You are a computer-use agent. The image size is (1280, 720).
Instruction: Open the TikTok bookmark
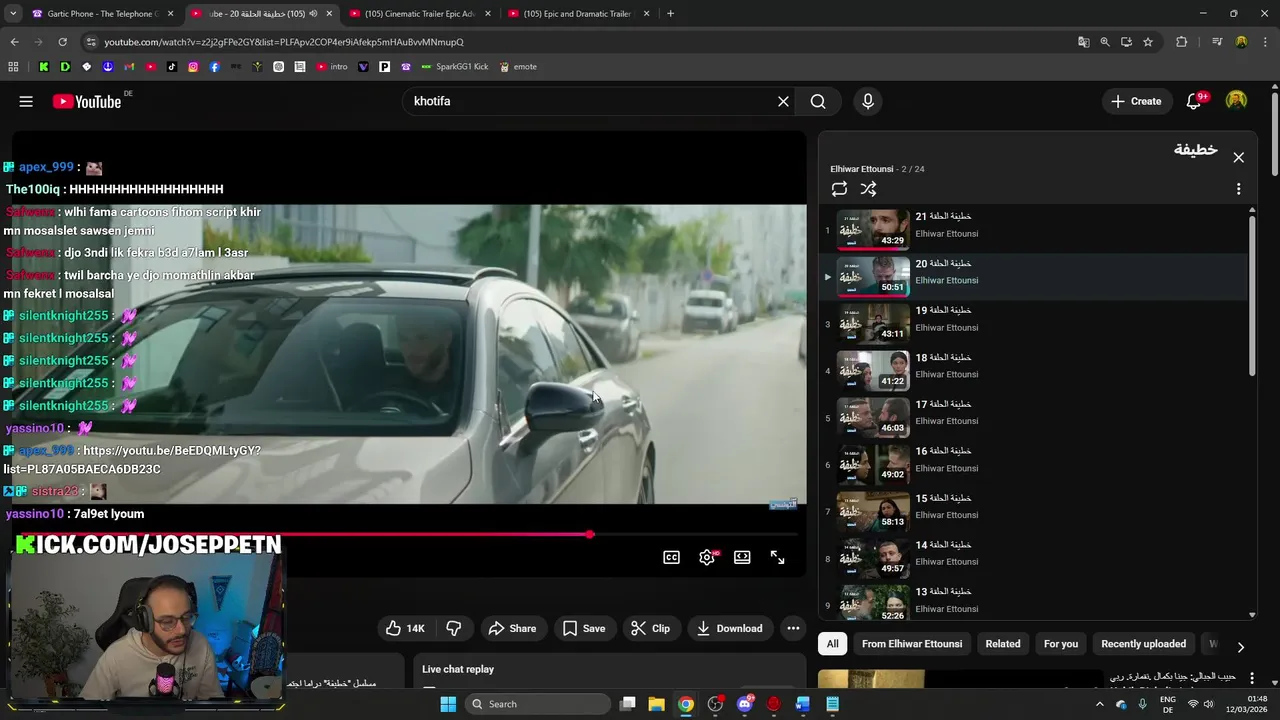pyautogui.click(x=172, y=67)
